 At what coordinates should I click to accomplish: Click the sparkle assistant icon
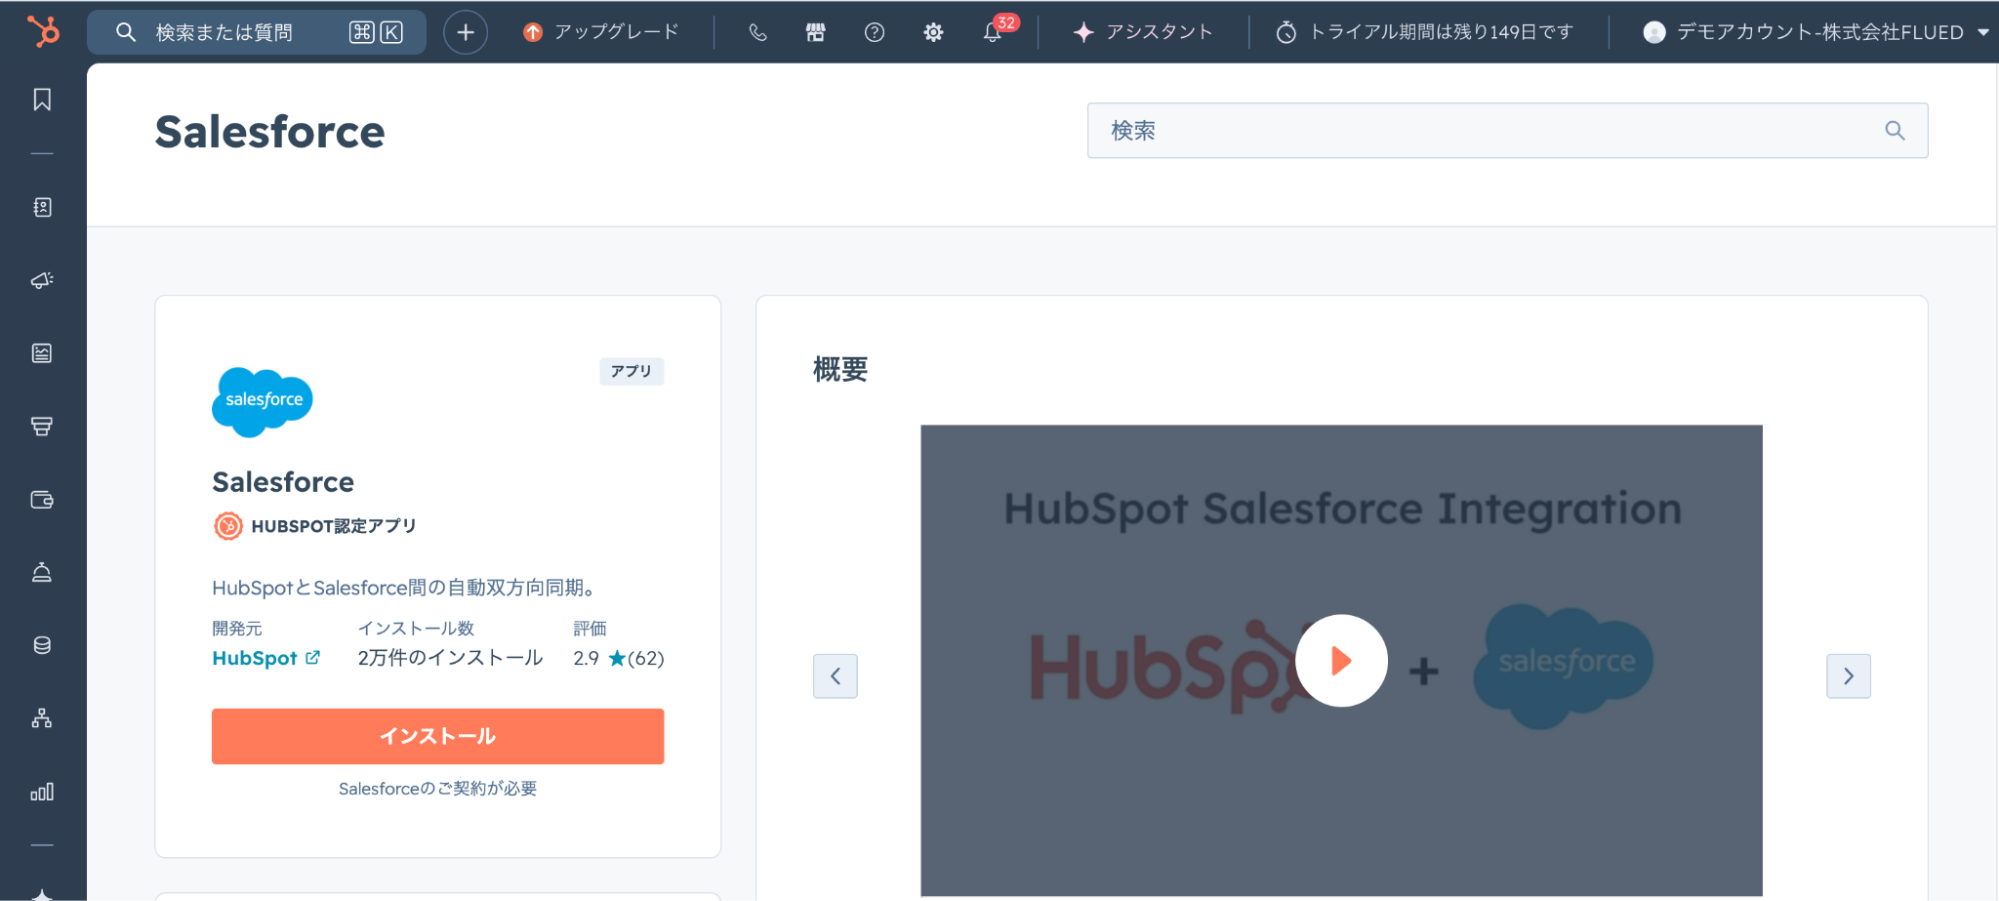pos(1083,32)
